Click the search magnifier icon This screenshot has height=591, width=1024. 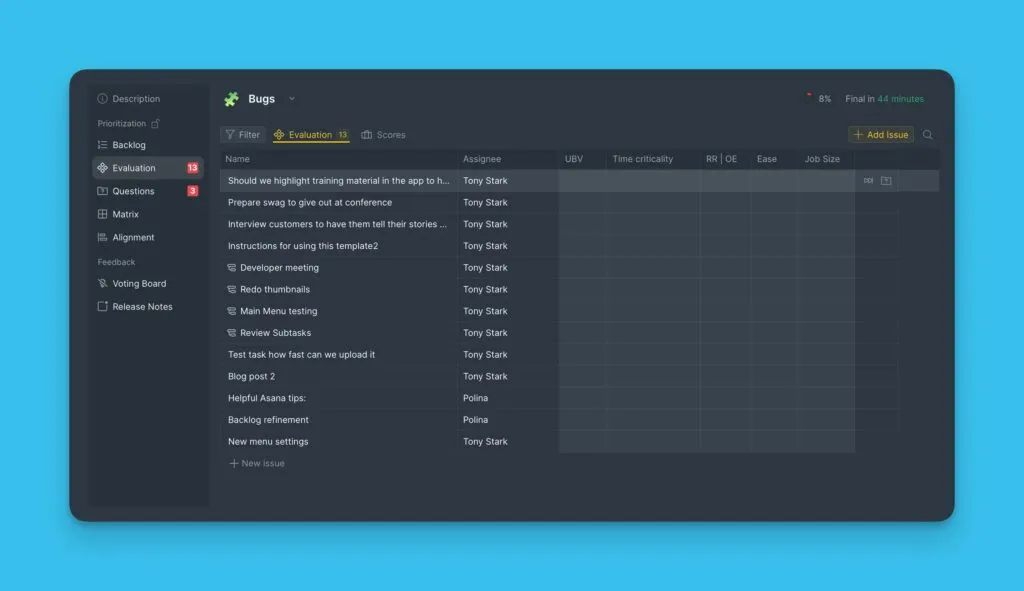928,135
